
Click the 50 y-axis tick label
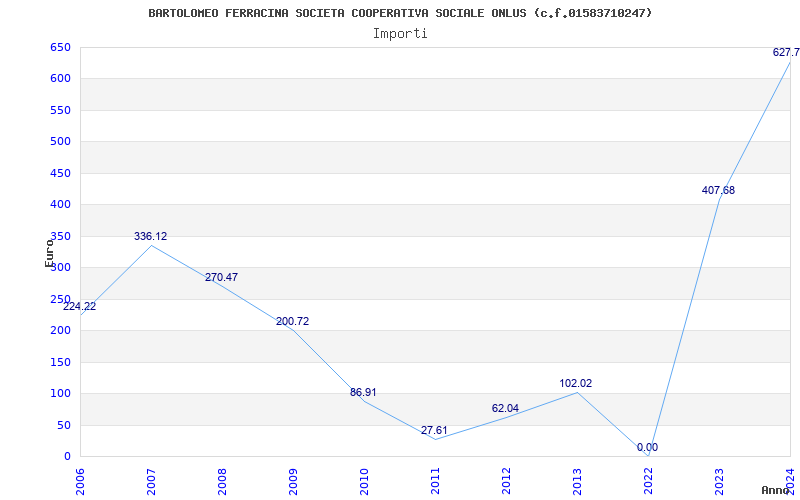click(x=63, y=425)
